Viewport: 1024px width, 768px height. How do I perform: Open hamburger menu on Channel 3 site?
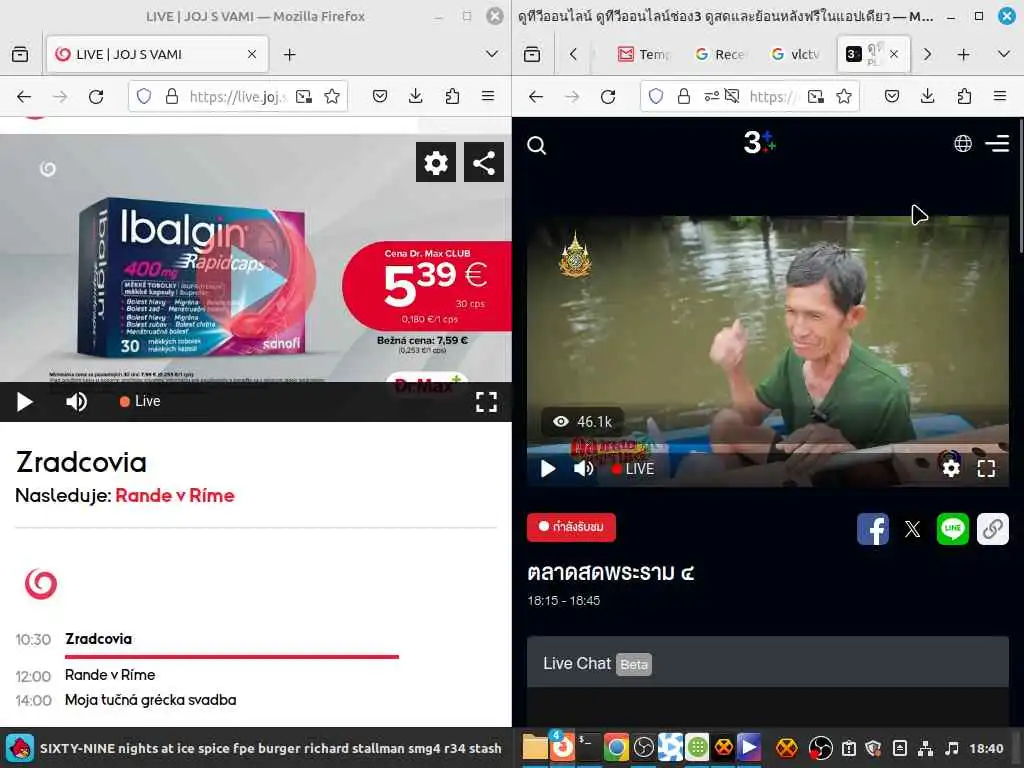point(998,143)
